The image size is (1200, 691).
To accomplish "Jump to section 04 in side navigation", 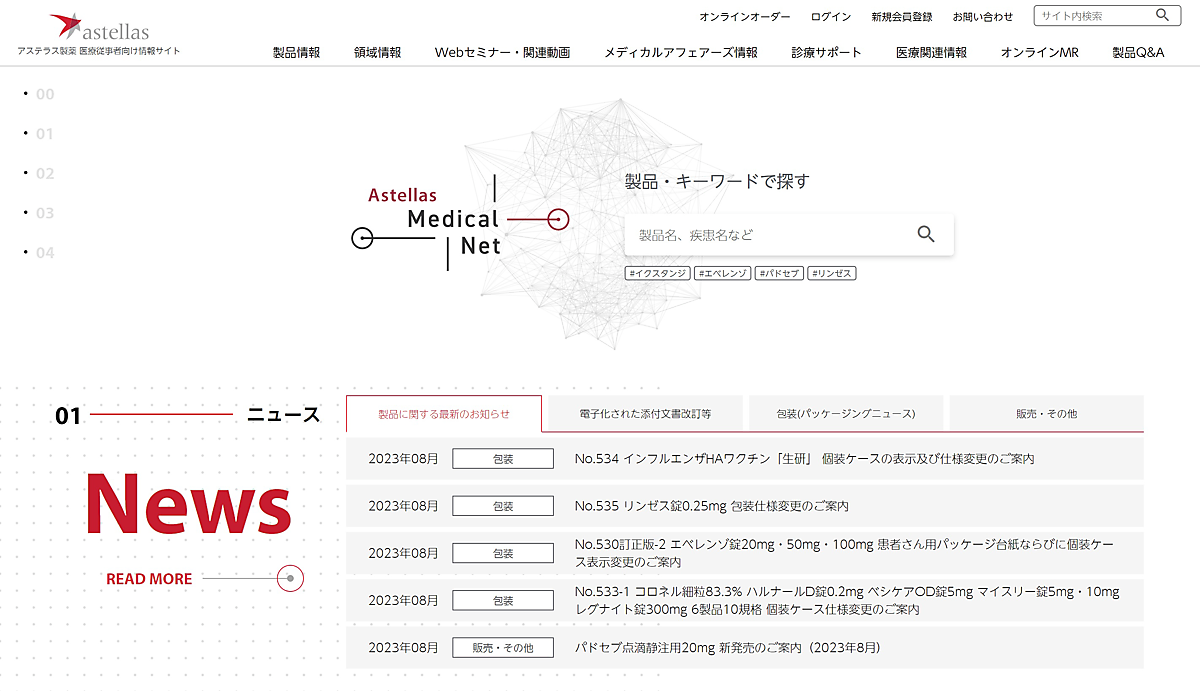I will click(44, 253).
